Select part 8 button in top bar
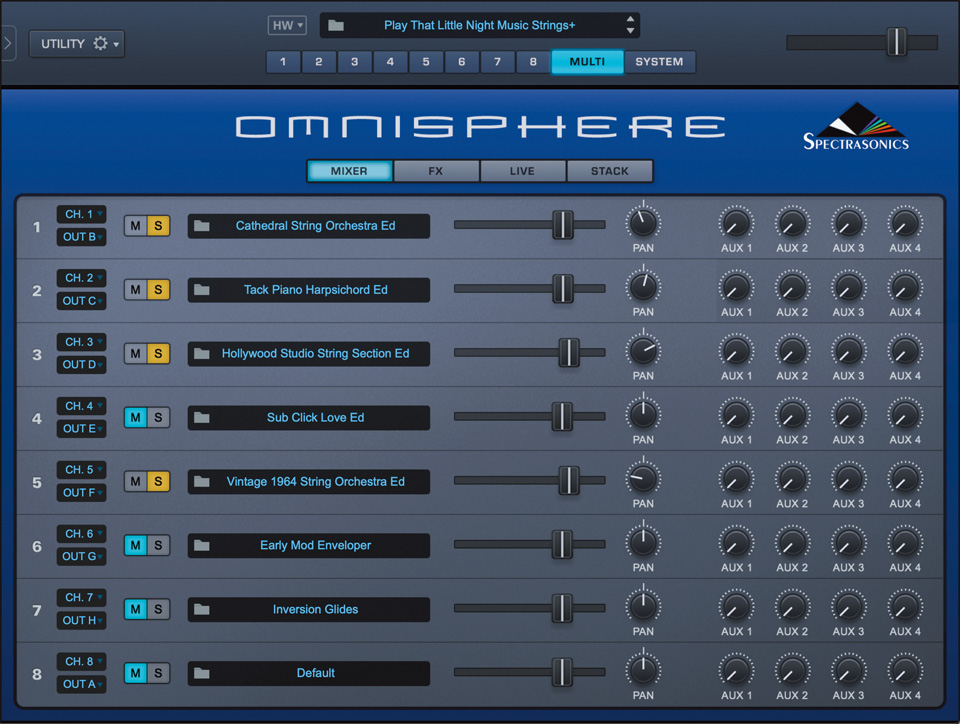Viewport: 960px width, 724px height. coord(533,62)
